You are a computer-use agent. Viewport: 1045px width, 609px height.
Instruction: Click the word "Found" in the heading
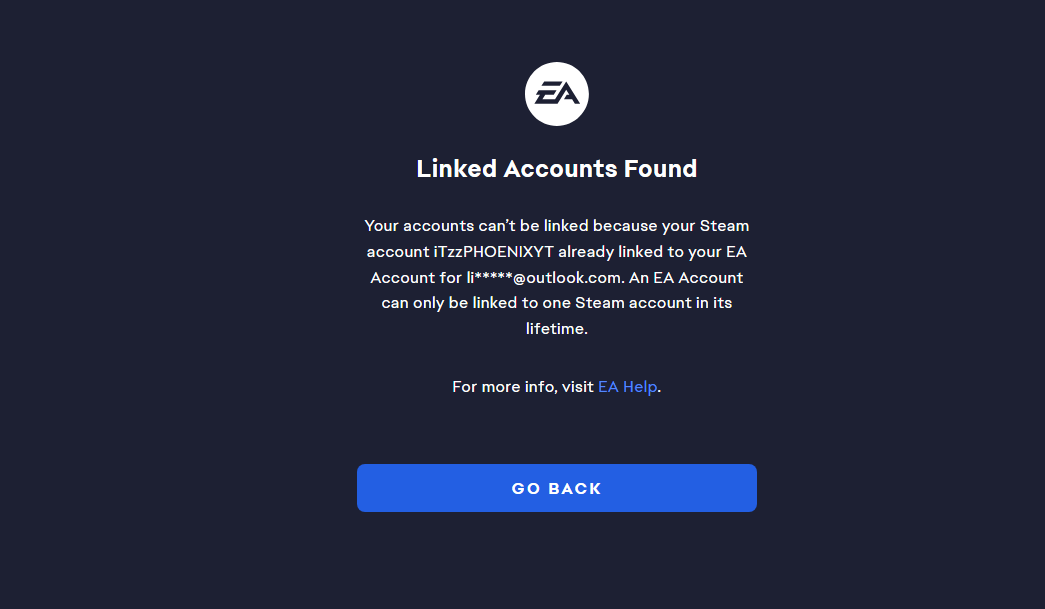[660, 169]
